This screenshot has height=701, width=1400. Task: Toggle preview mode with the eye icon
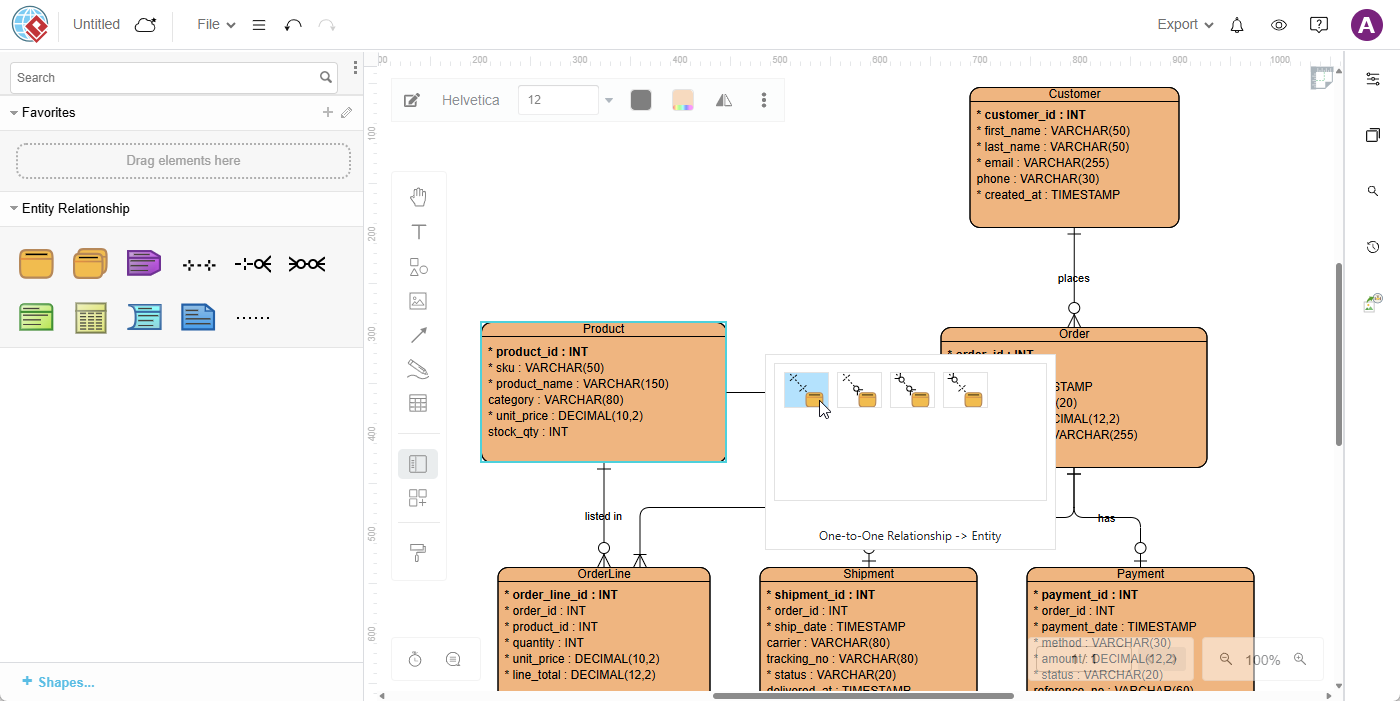pos(1278,25)
